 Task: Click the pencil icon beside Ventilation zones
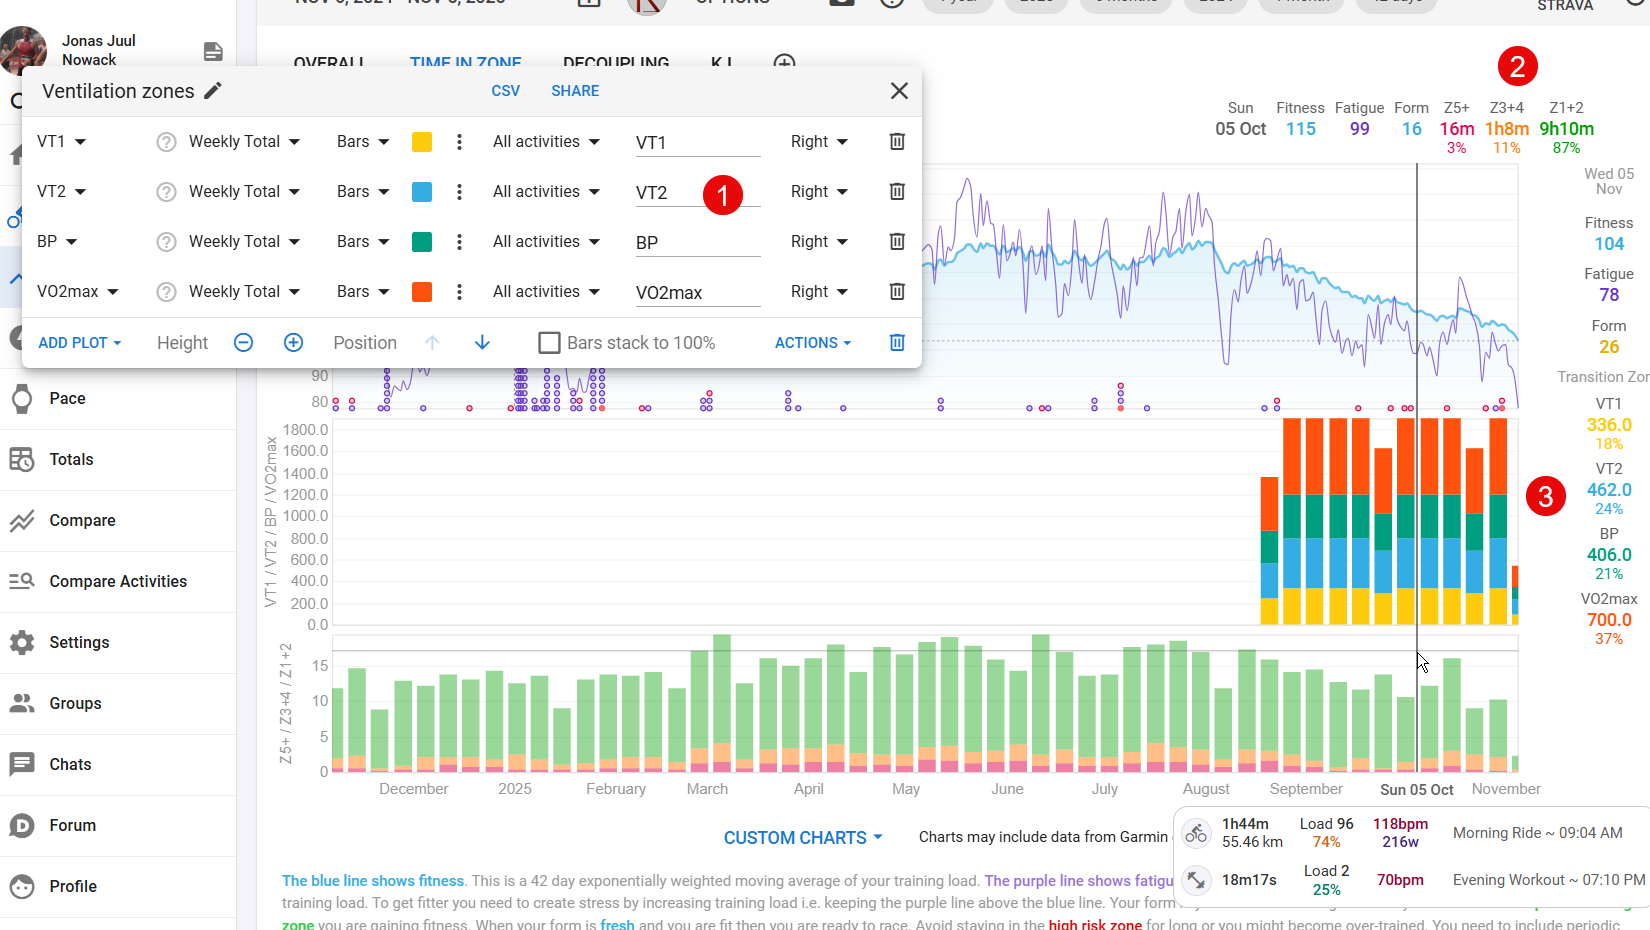[213, 91]
